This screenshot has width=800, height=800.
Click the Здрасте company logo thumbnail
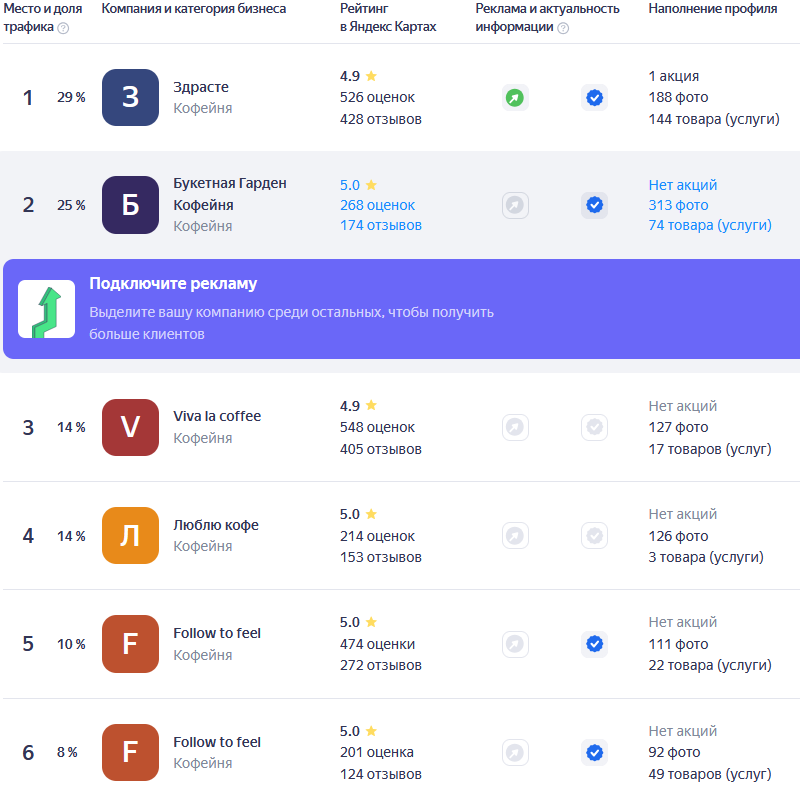(130, 98)
